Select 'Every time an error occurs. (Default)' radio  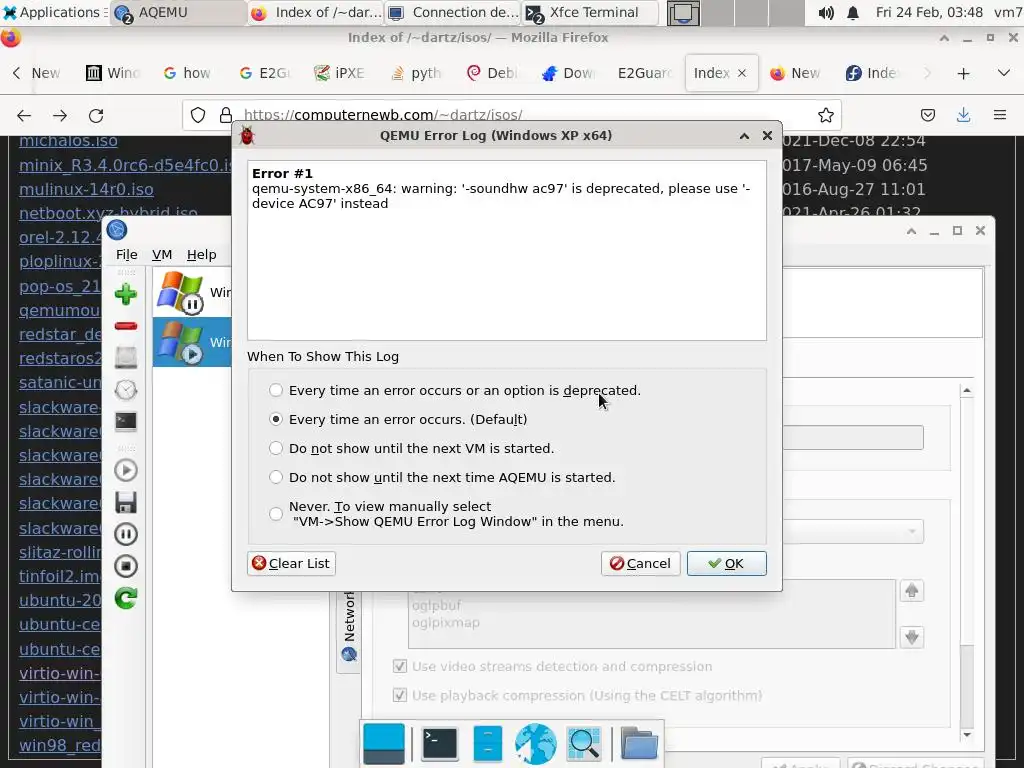(x=276, y=419)
